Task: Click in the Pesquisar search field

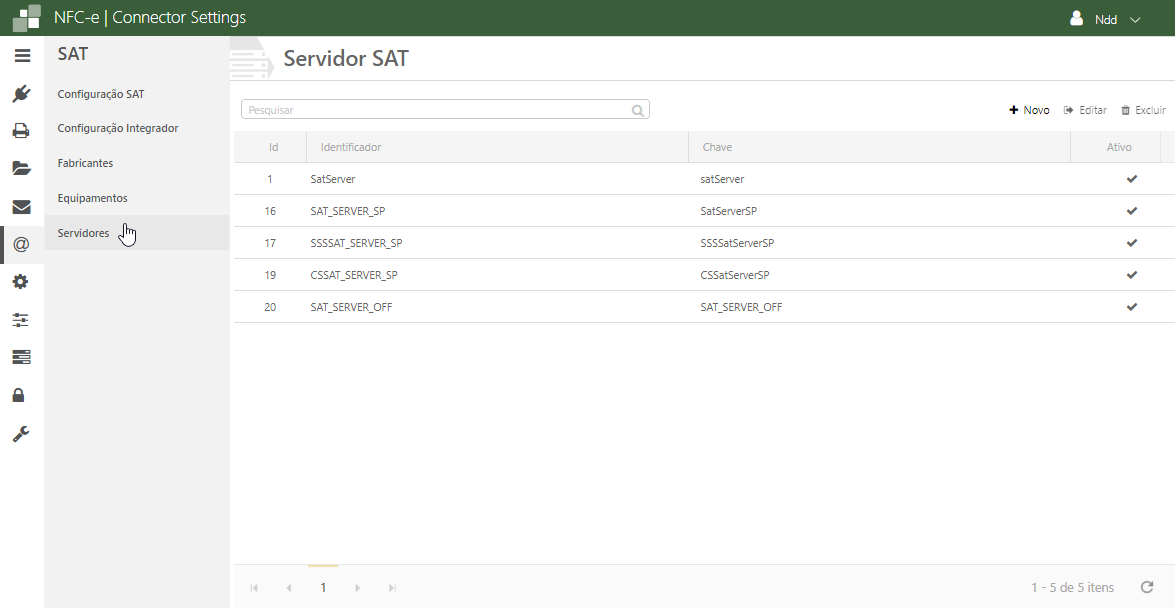Action: pyautogui.click(x=437, y=110)
